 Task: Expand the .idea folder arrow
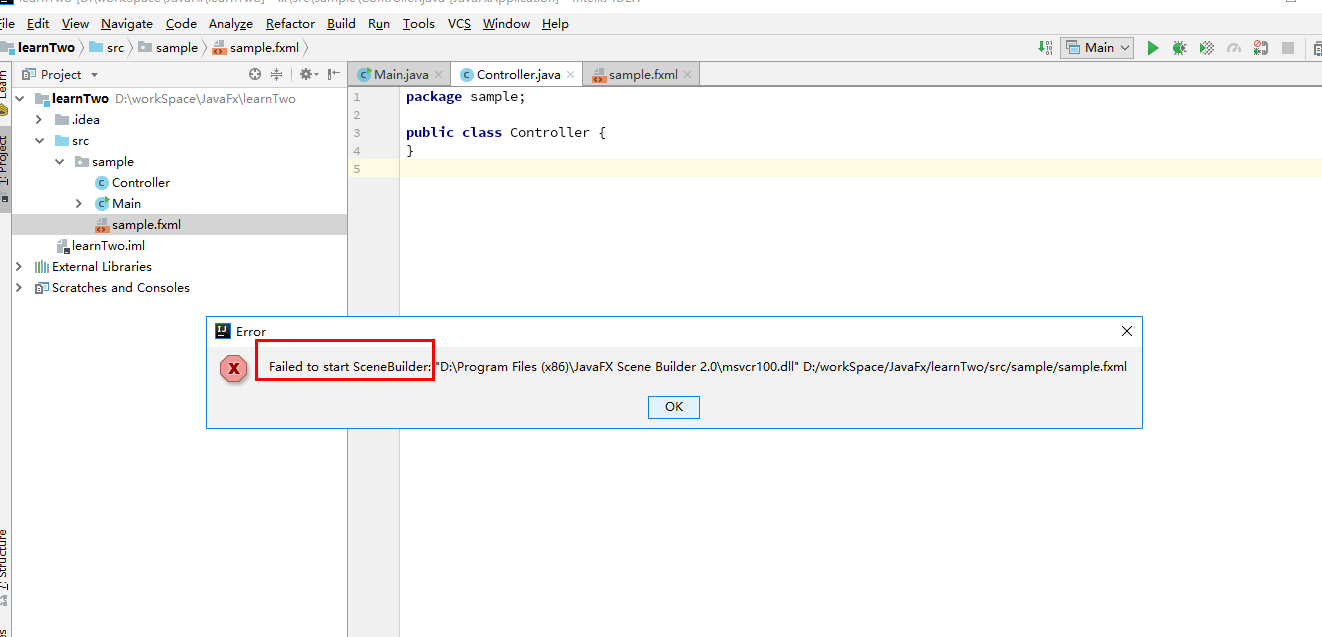(x=40, y=120)
